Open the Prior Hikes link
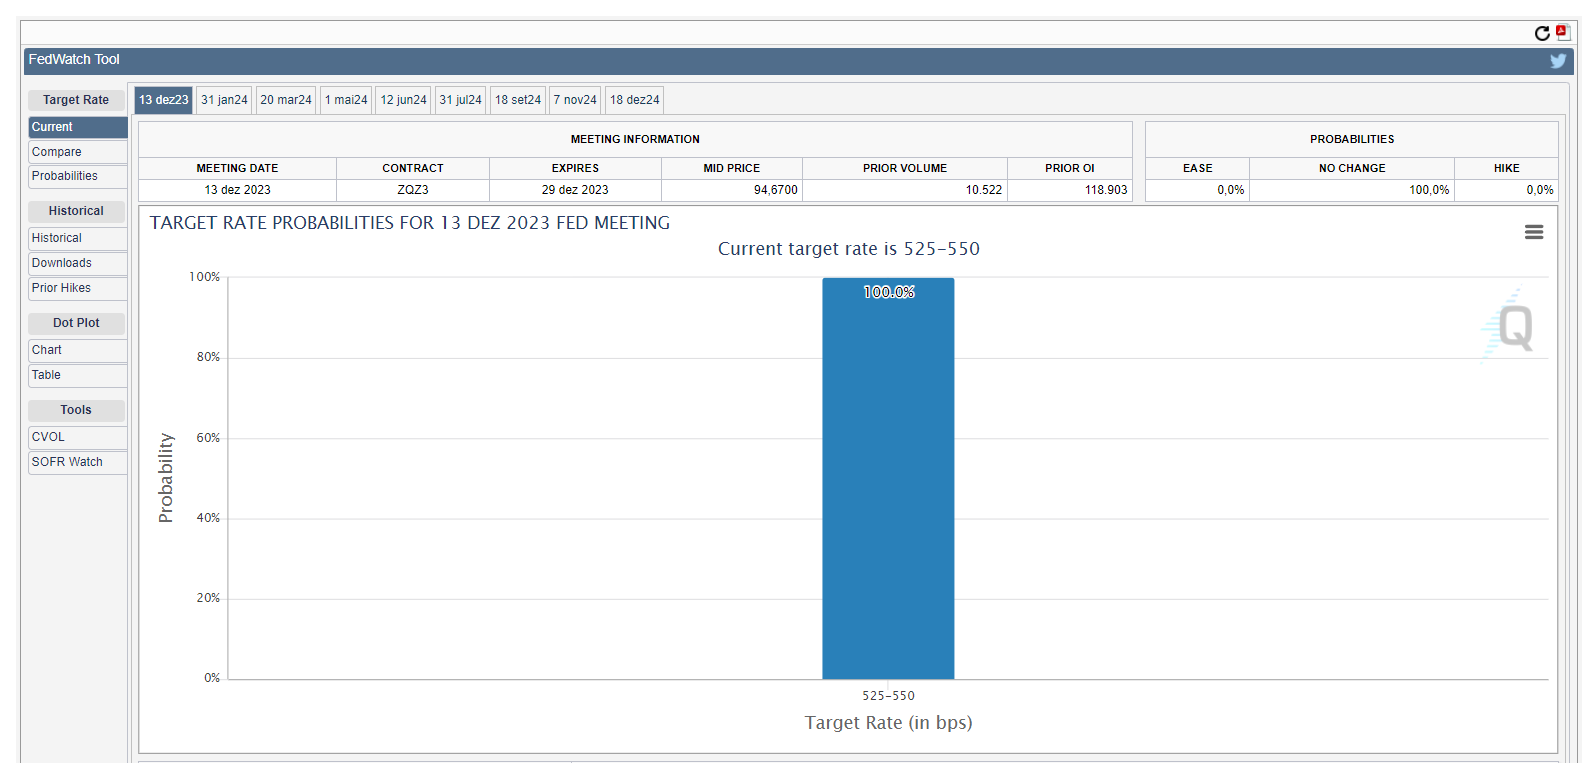The image size is (1584, 763). click(78, 288)
